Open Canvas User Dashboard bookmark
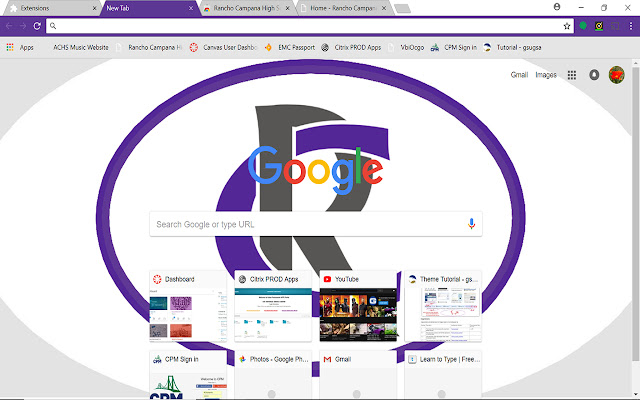 [x=223, y=47]
